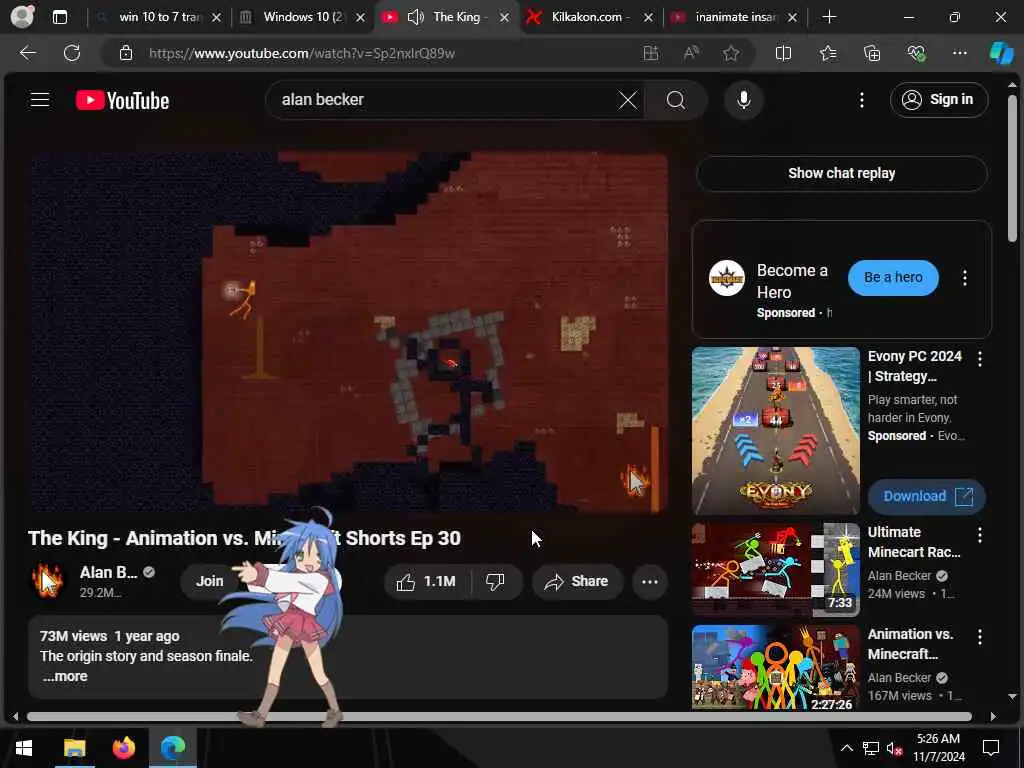Open the muted volume tray icon
Image resolution: width=1024 pixels, height=768 pixels.
tap(894, 748)
